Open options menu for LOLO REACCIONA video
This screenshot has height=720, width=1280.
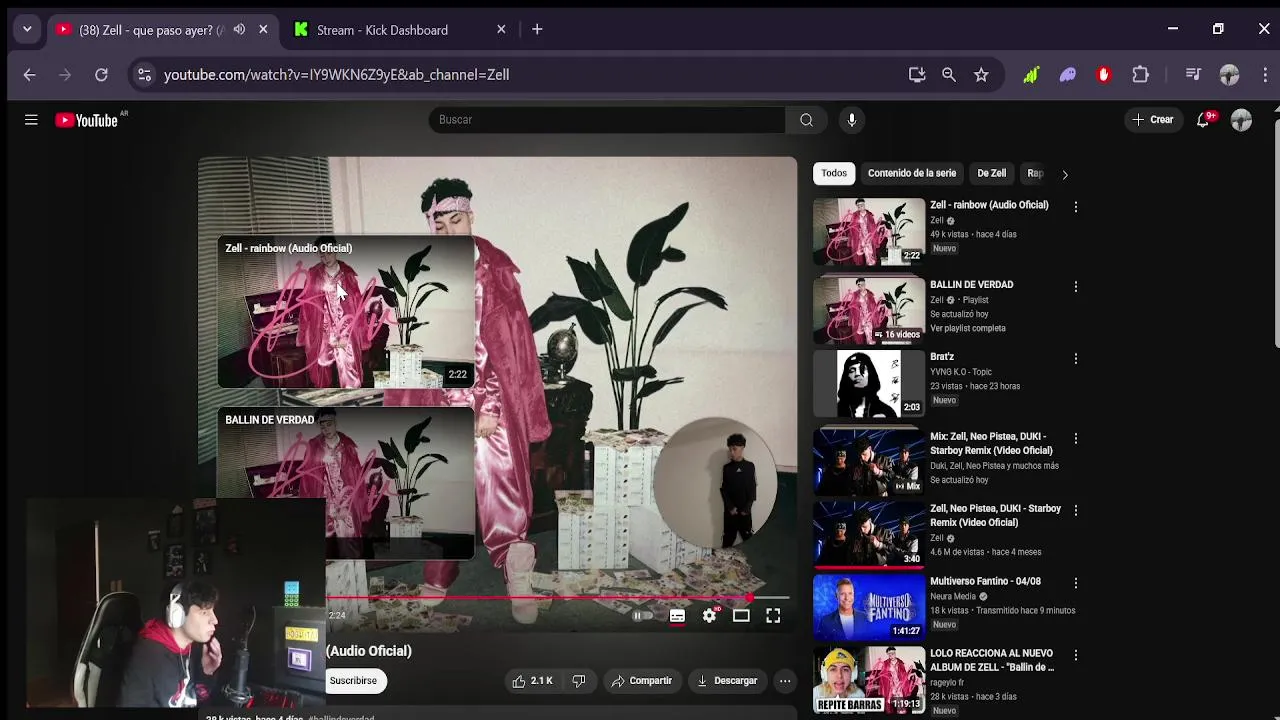click(x=1076, y=655)
